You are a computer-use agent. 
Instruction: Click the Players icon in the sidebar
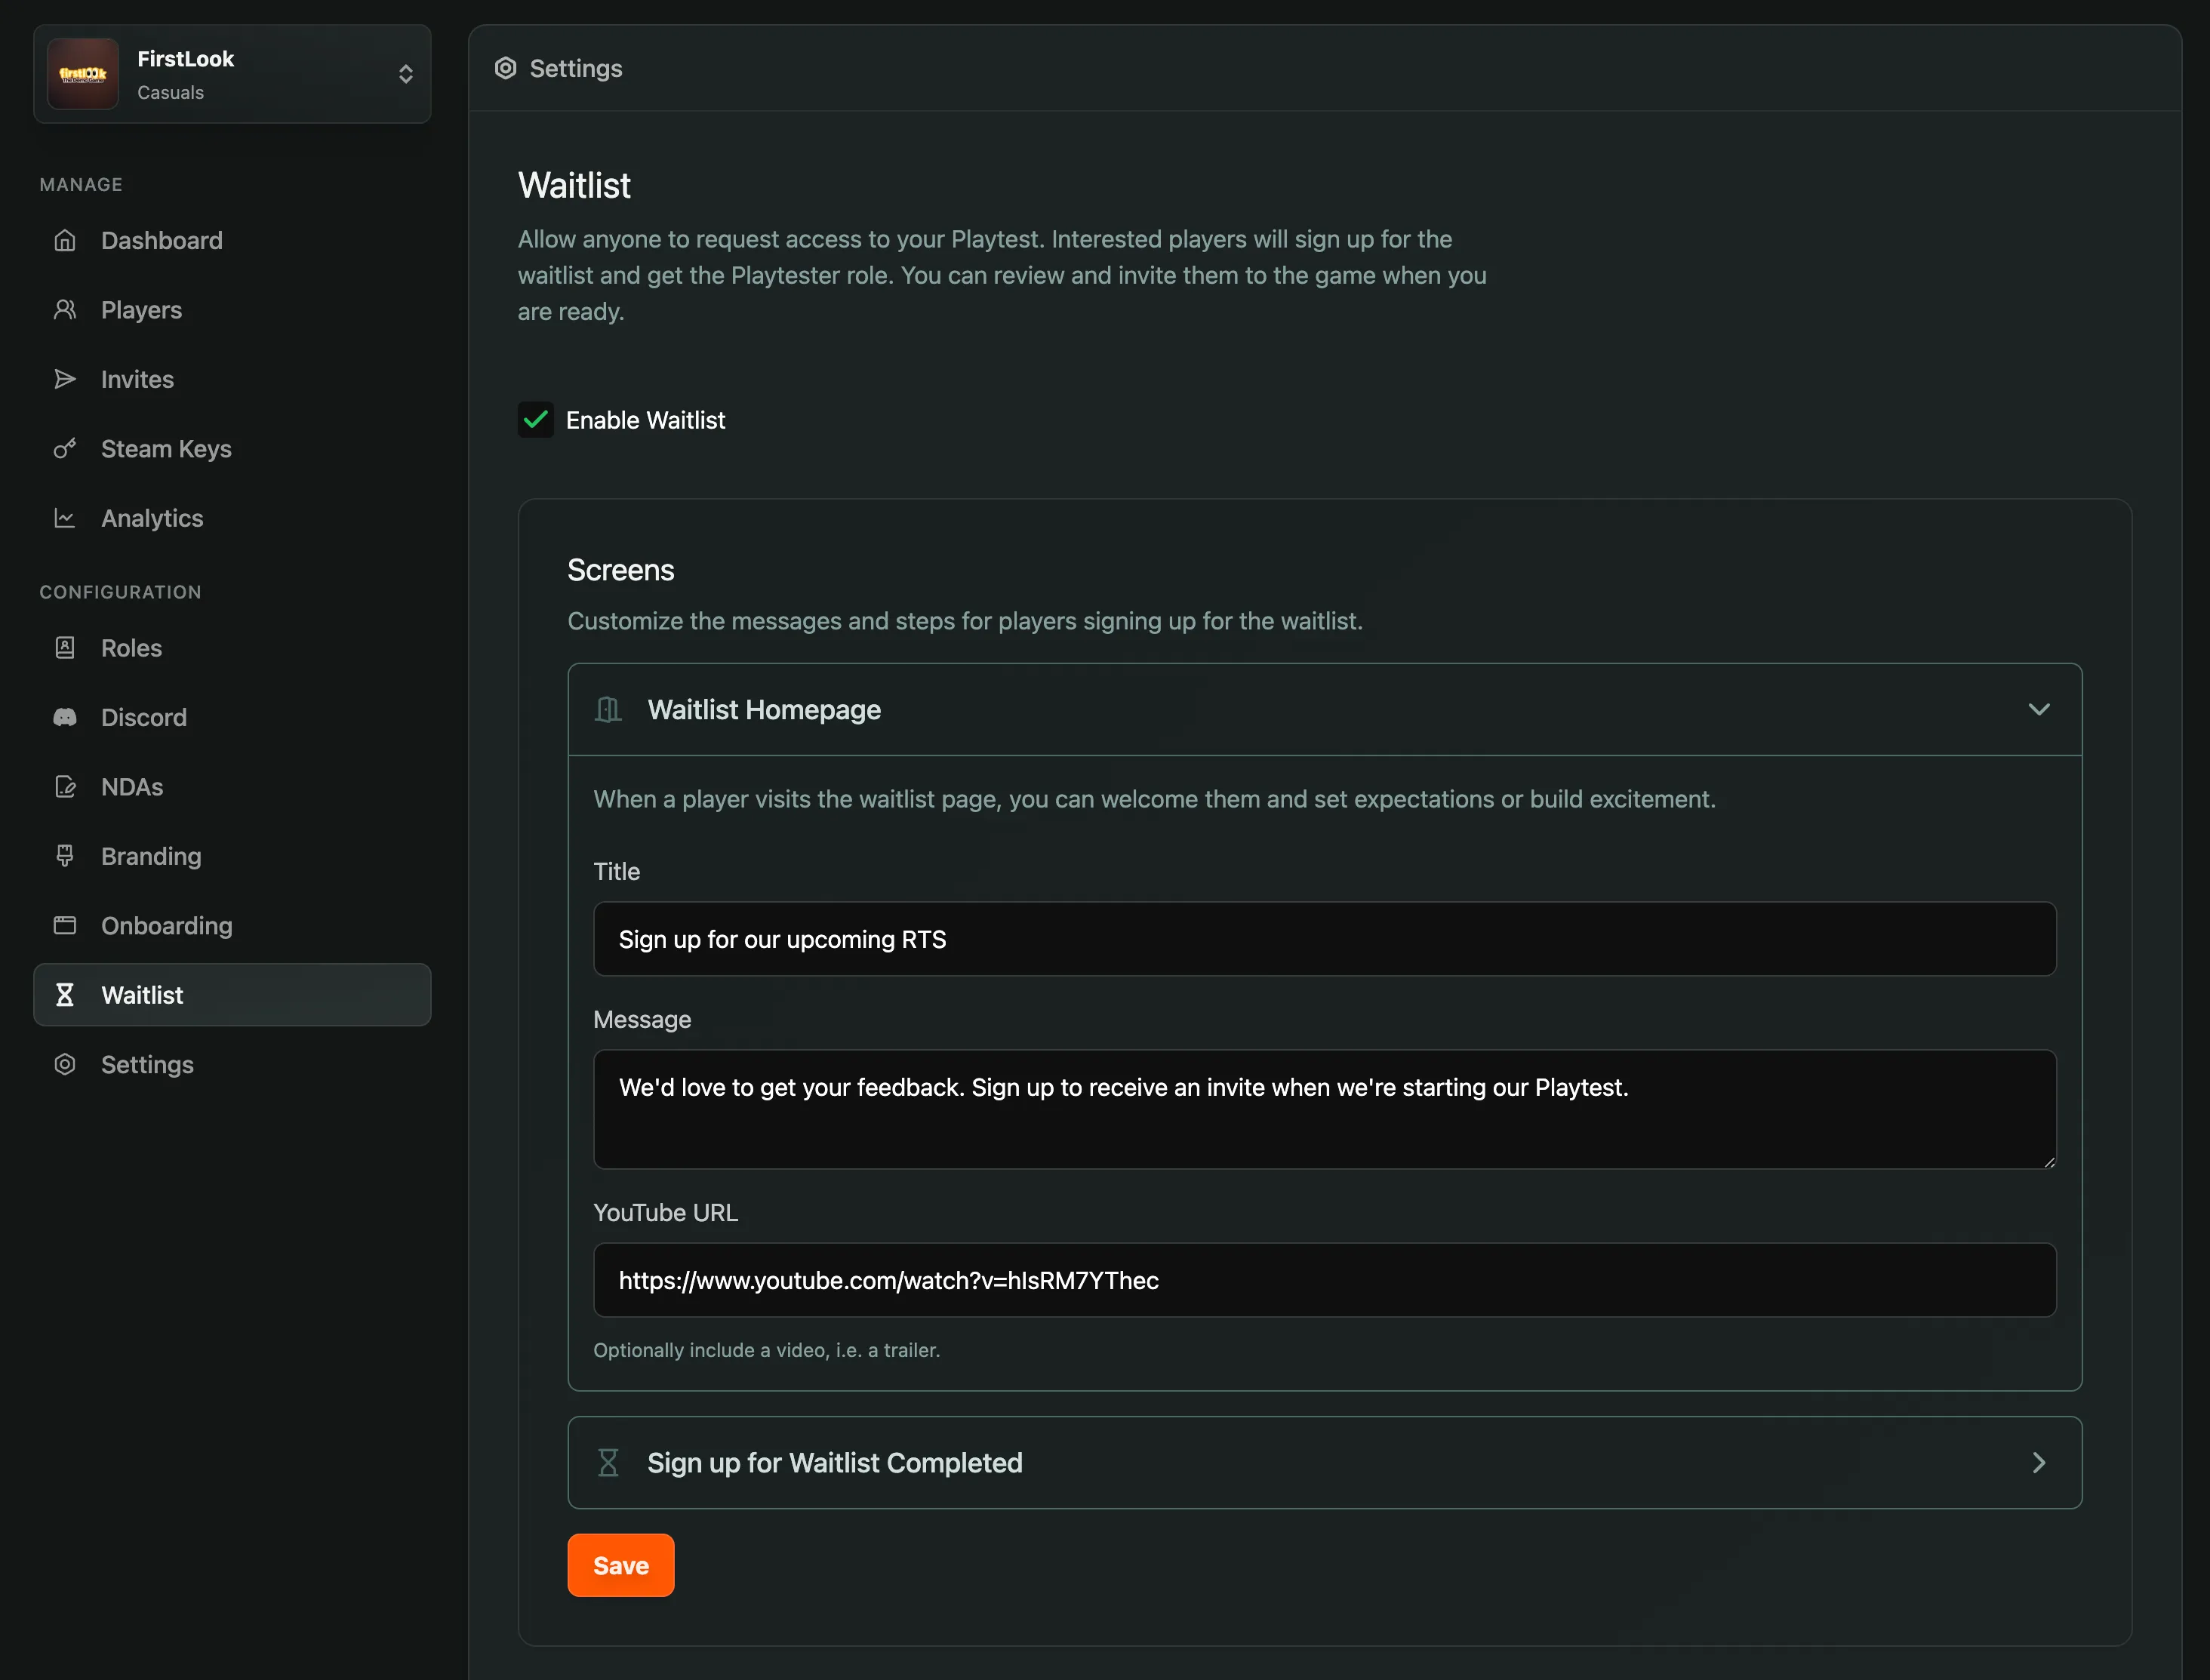click(65, 309)
